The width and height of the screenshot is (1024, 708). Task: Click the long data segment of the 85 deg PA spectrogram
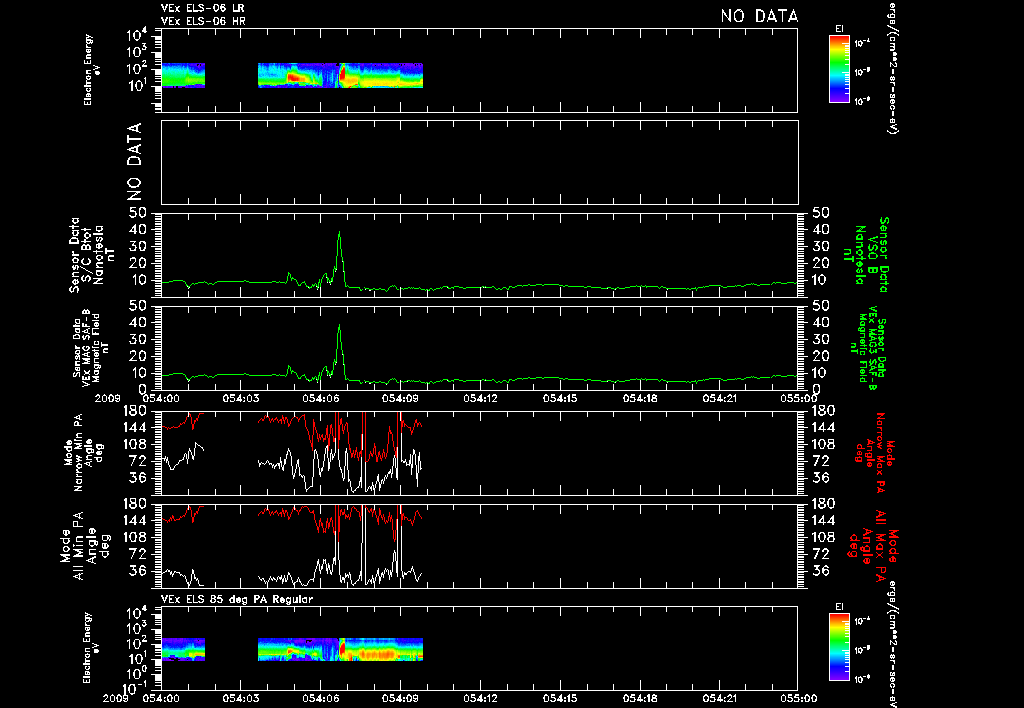[x=340, y=649]
